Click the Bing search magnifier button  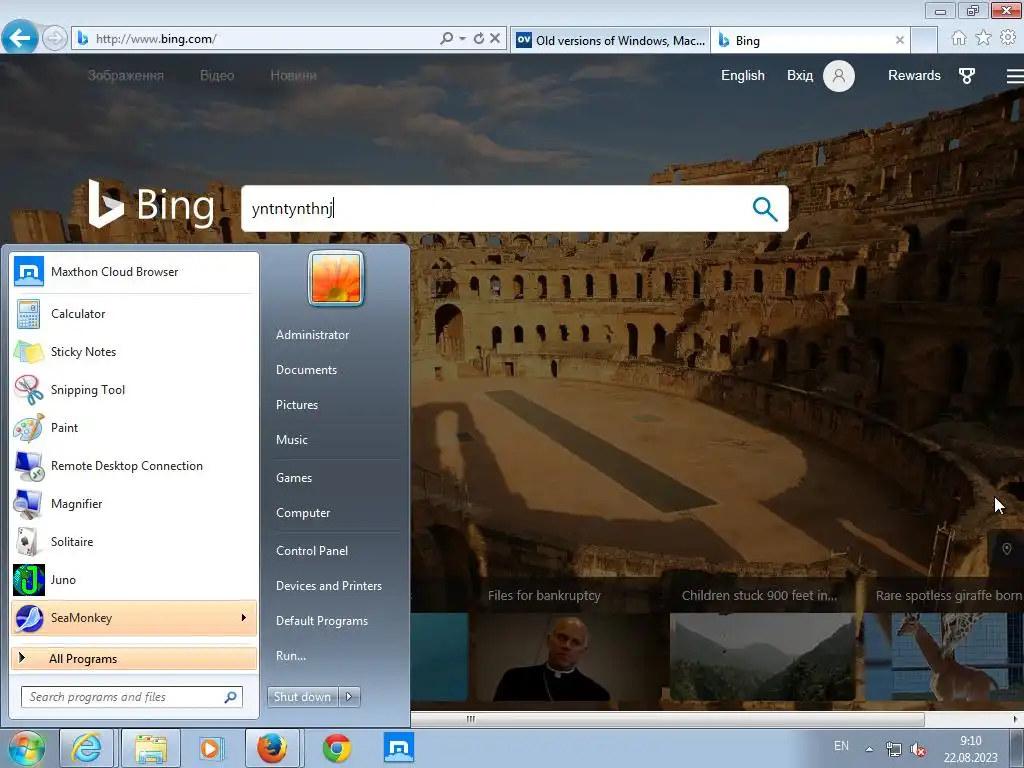click(765, 209)
